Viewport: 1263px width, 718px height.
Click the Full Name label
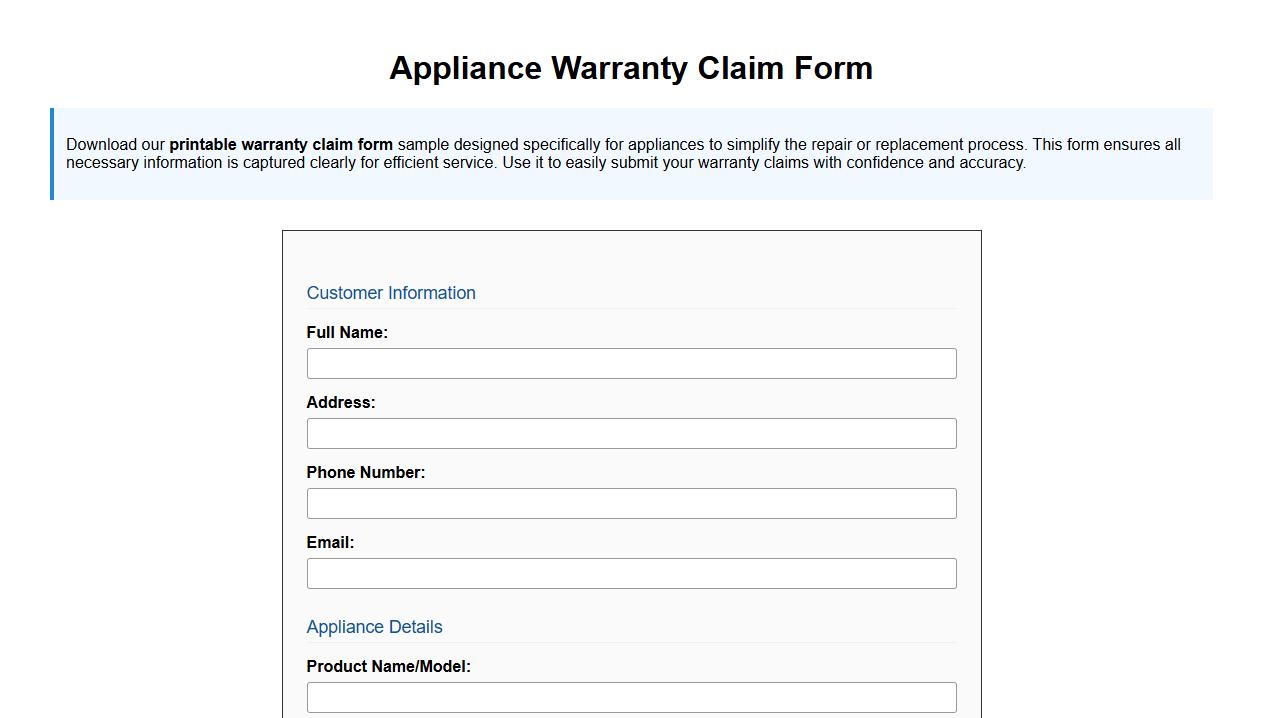click(347, 332)
